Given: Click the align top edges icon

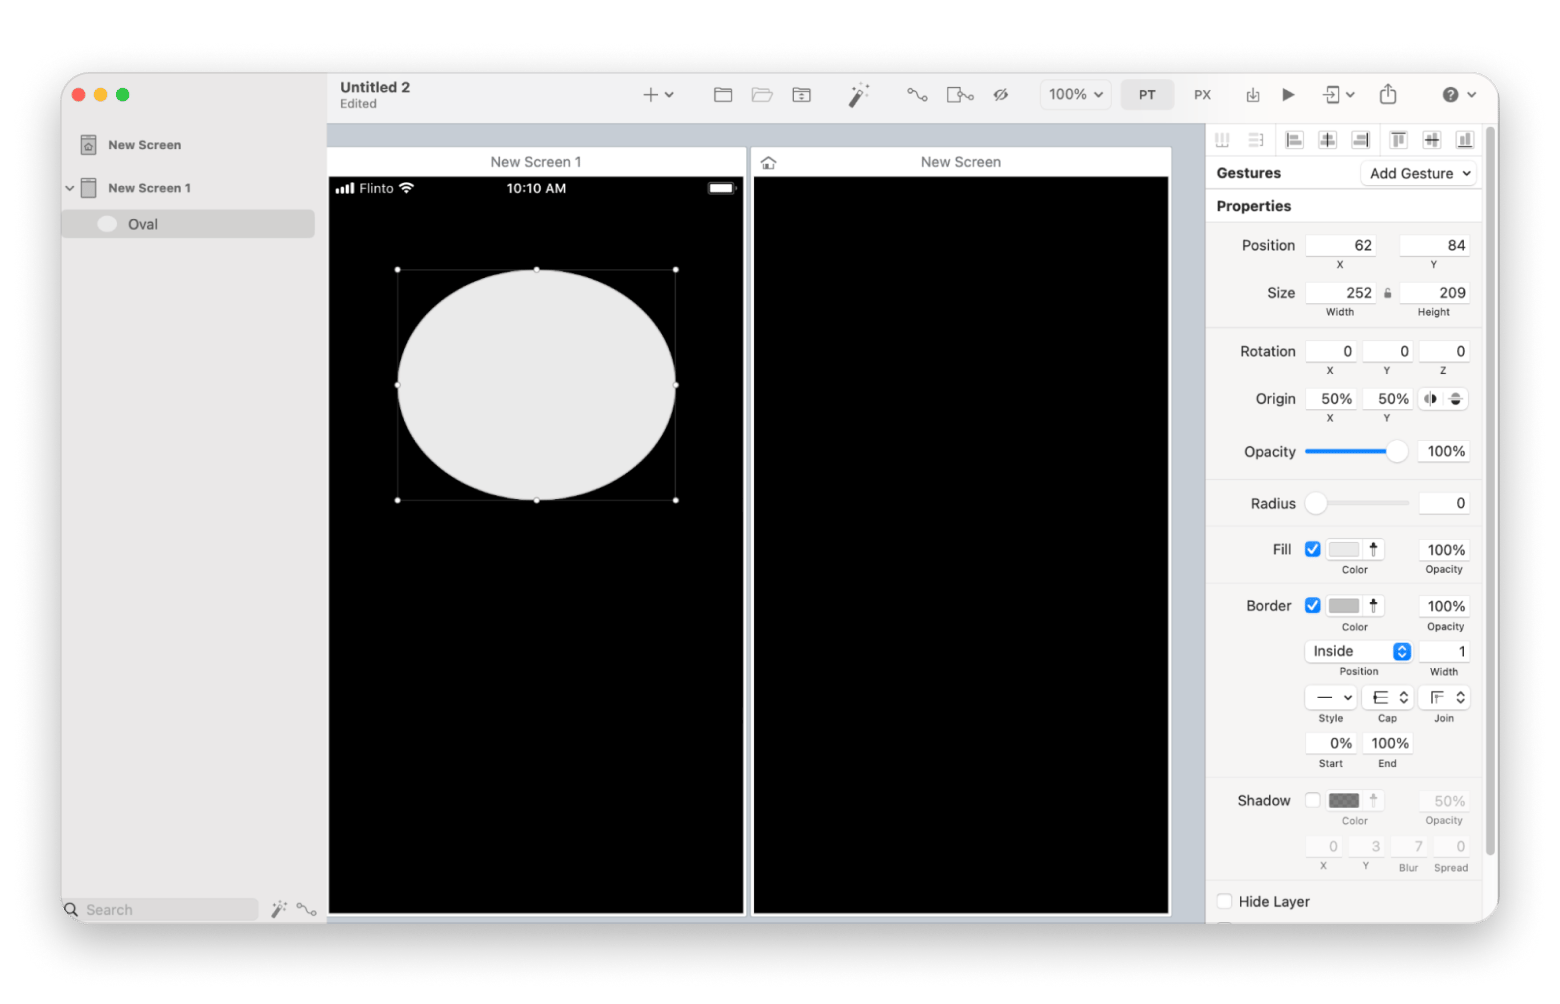Looking at the screenshot, I should (1398, 140).
